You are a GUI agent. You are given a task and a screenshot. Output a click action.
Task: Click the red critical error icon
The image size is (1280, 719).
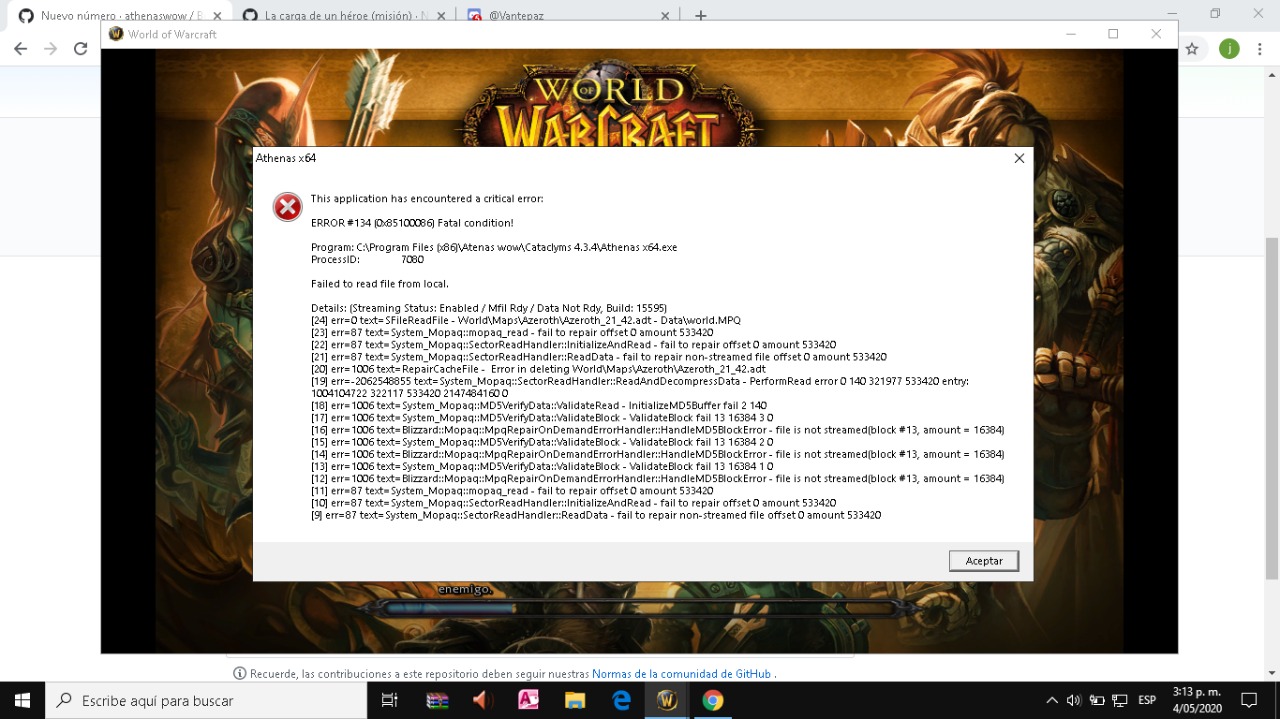coord(287,207)
